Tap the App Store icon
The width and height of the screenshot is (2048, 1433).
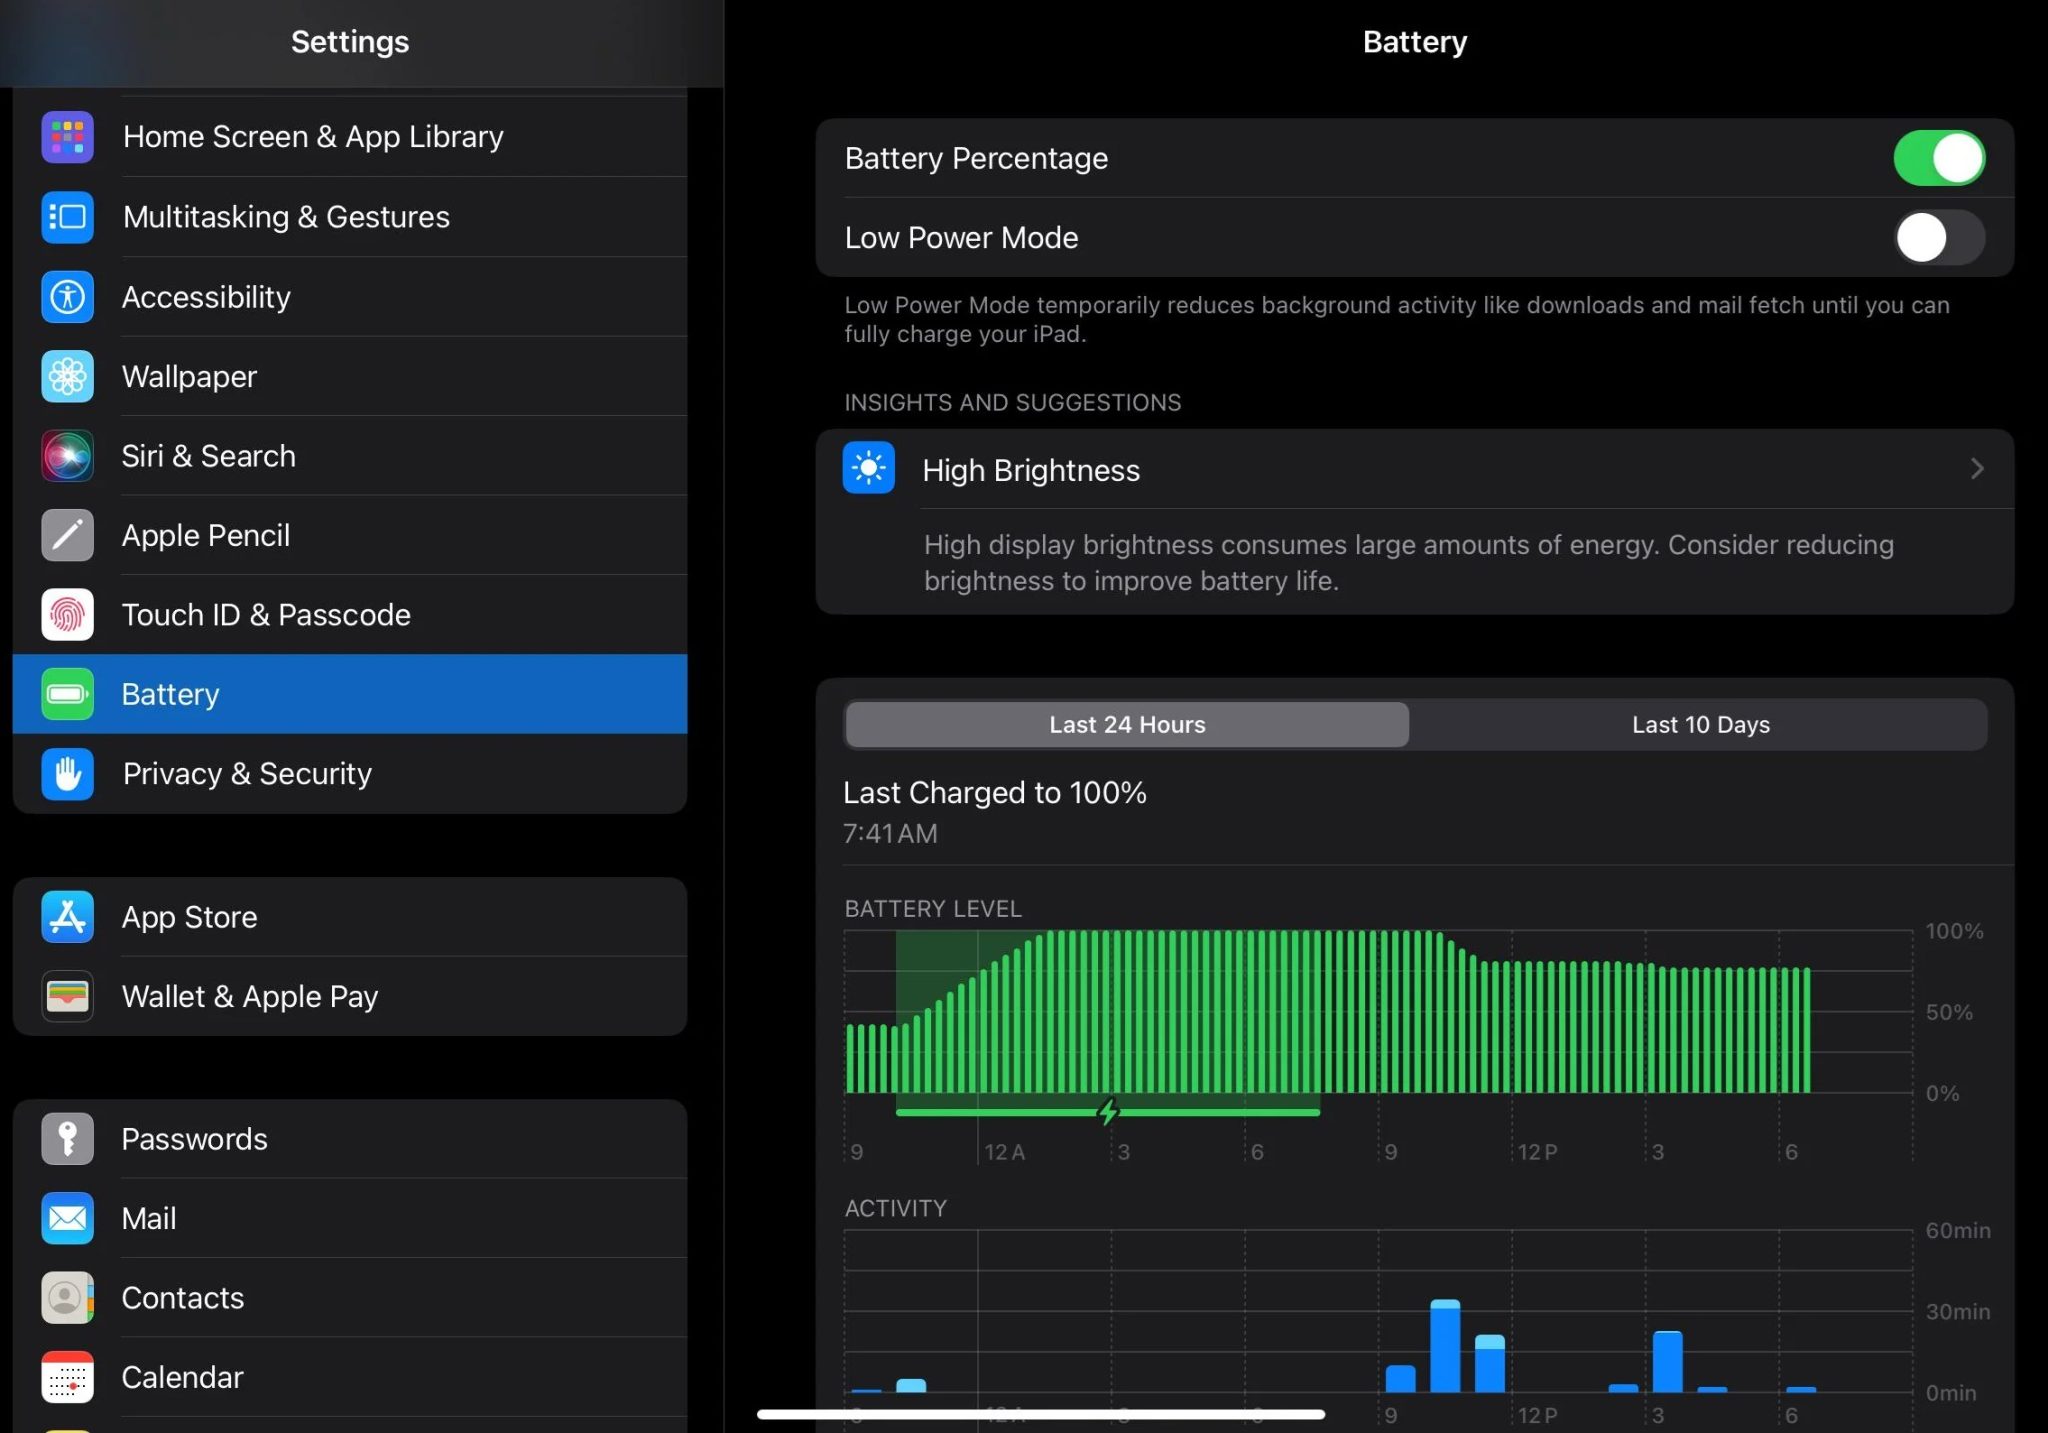point(67,917)
